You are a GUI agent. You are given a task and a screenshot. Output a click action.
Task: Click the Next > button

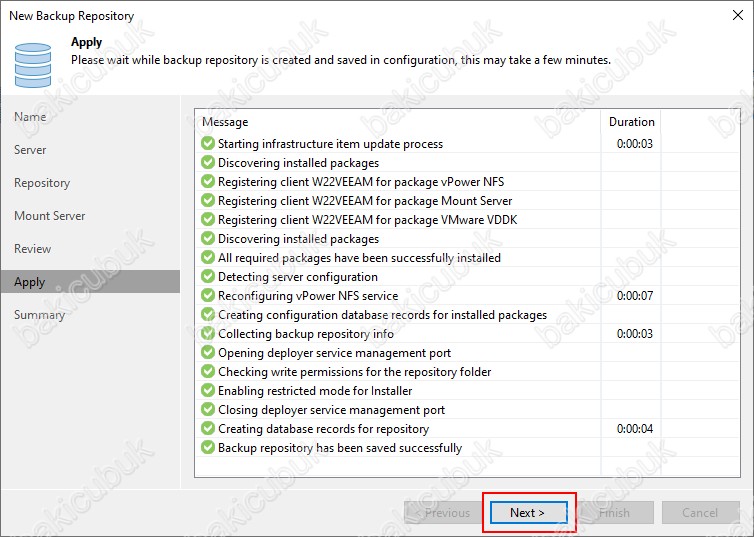[x=528, y=512]
